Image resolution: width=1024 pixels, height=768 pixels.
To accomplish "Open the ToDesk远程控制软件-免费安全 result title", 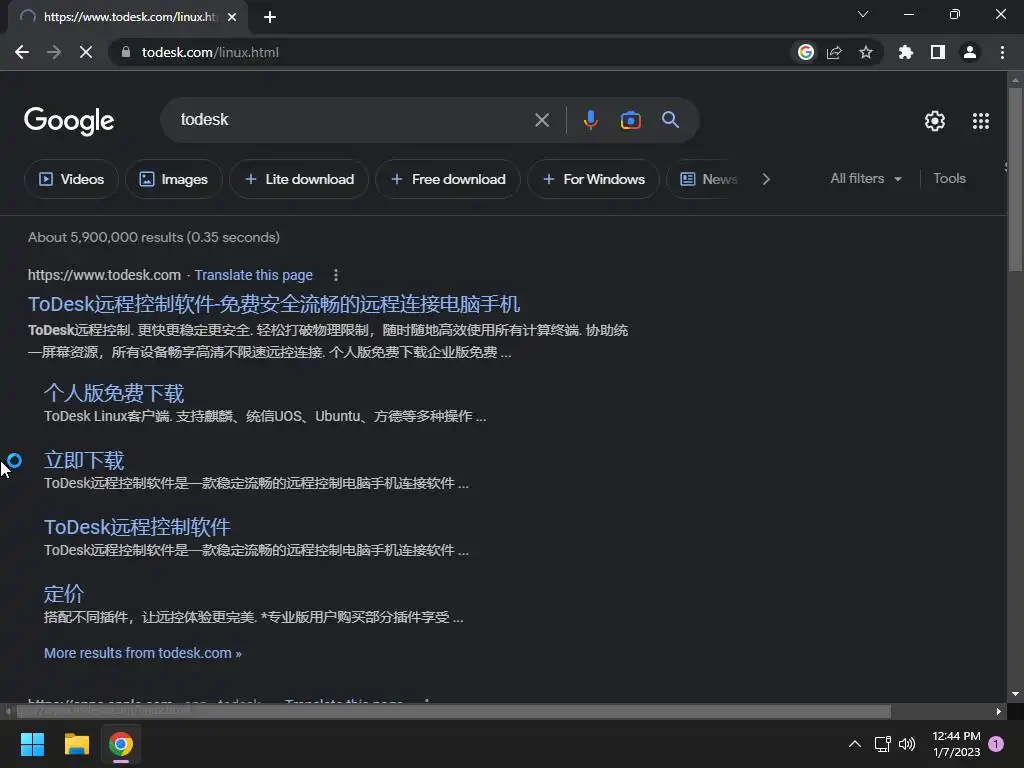I will pos(274,304).
